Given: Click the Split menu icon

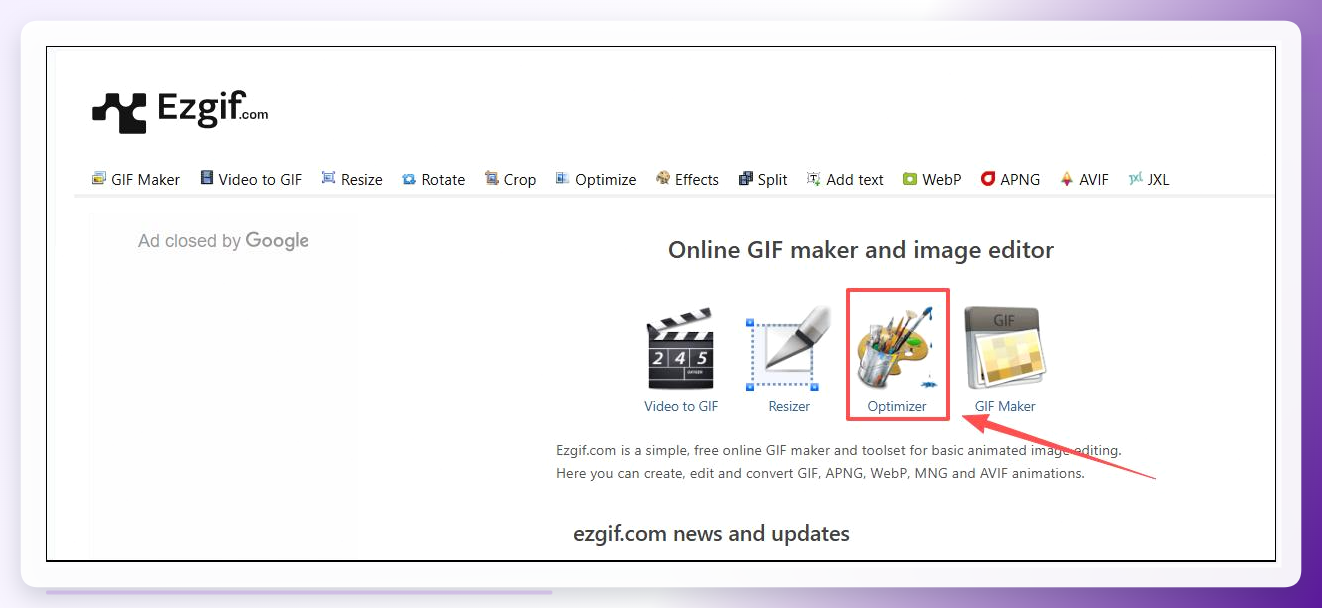Looking at the screenshot, I should (746, 179).
